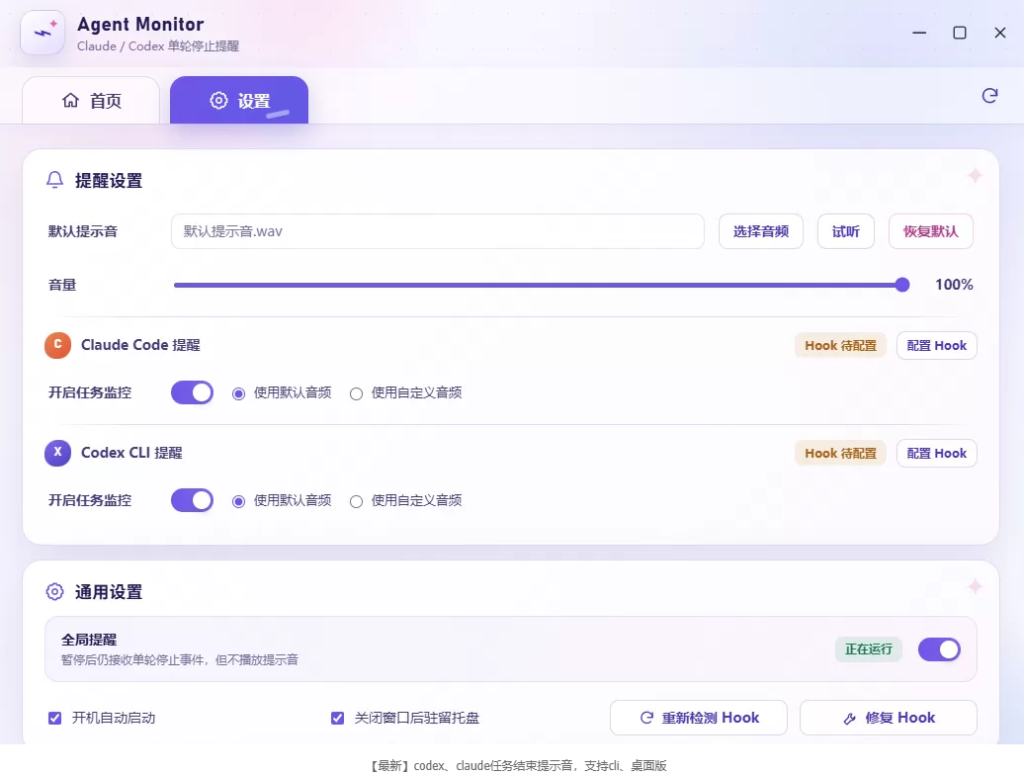Select 使用默认音频 for Claude Code
The image size is (1024, 776).
point(238,393)
